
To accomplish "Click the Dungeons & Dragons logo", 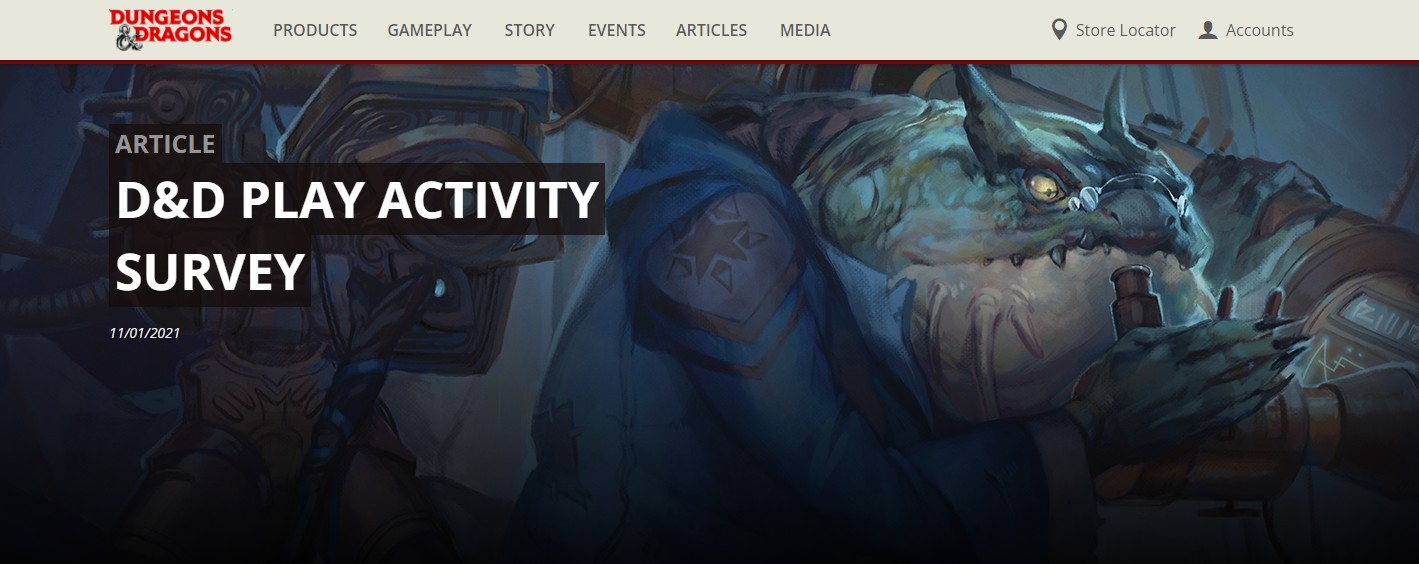I will (x=170, y=30).
